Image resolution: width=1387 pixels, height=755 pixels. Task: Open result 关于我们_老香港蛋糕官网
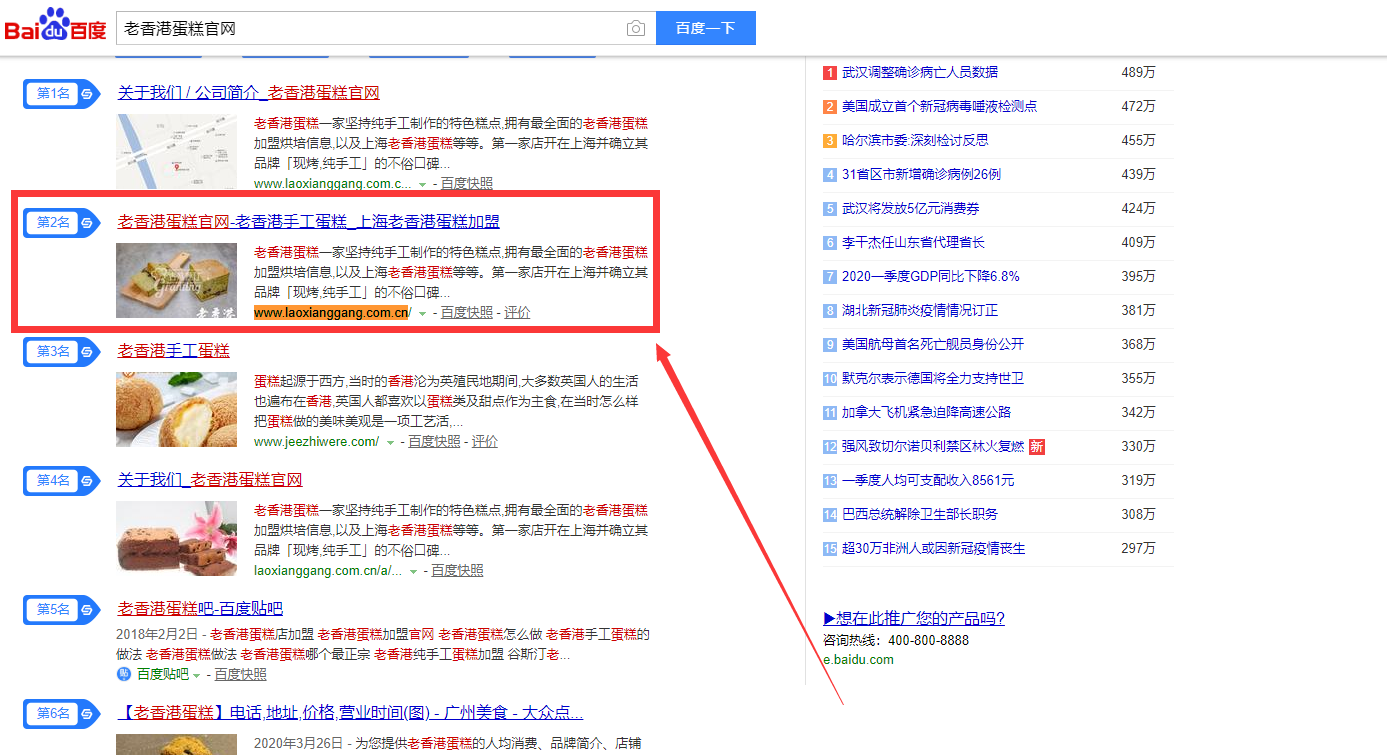click(x=210, y=480)
